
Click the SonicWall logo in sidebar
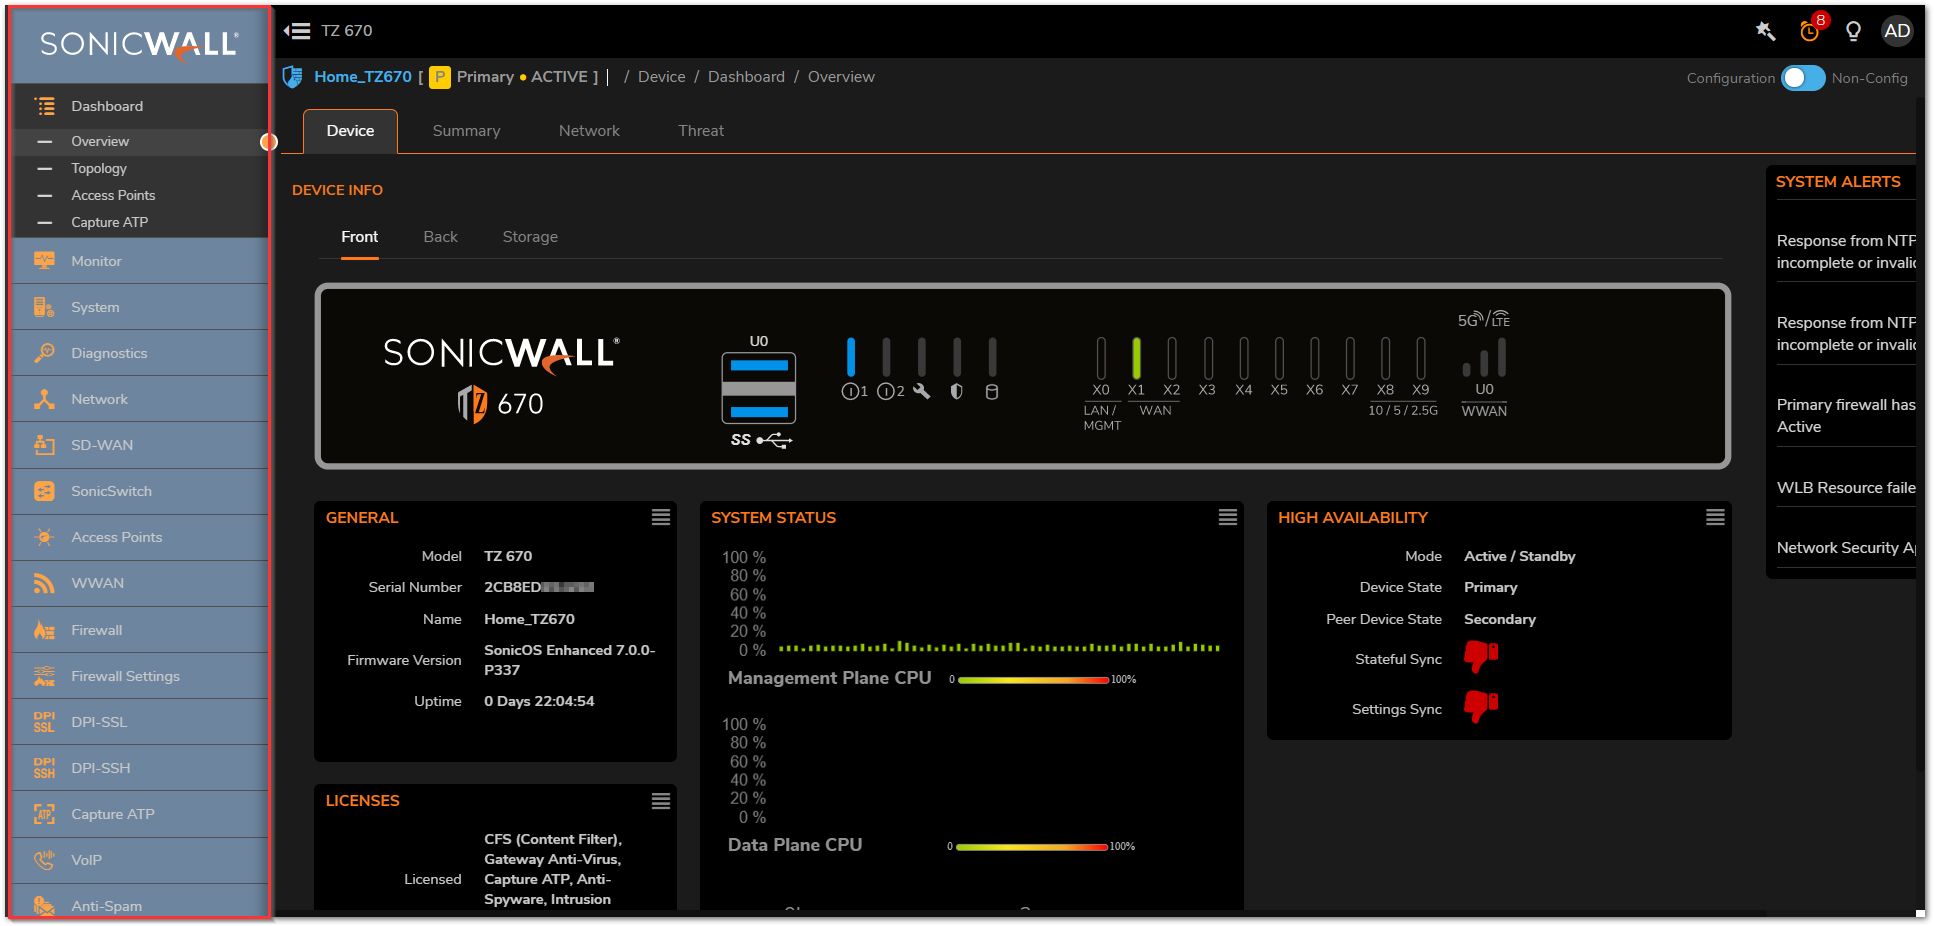pos(139,45)
